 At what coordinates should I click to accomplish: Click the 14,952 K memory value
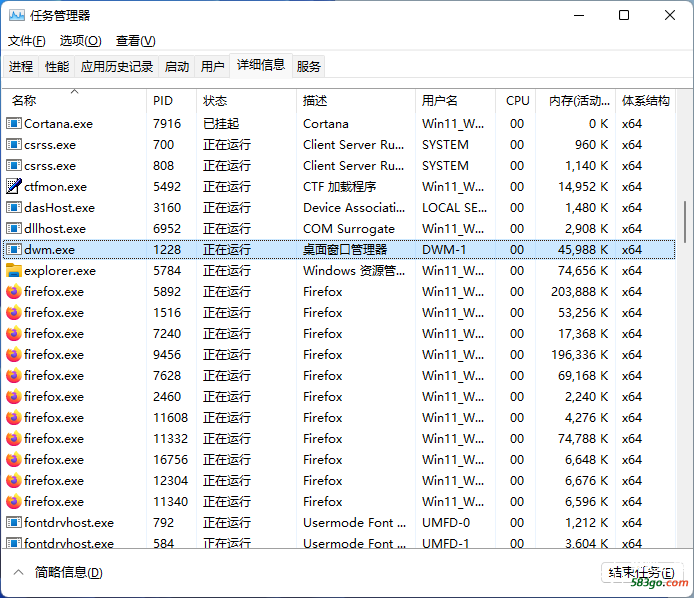coord(583,186)
